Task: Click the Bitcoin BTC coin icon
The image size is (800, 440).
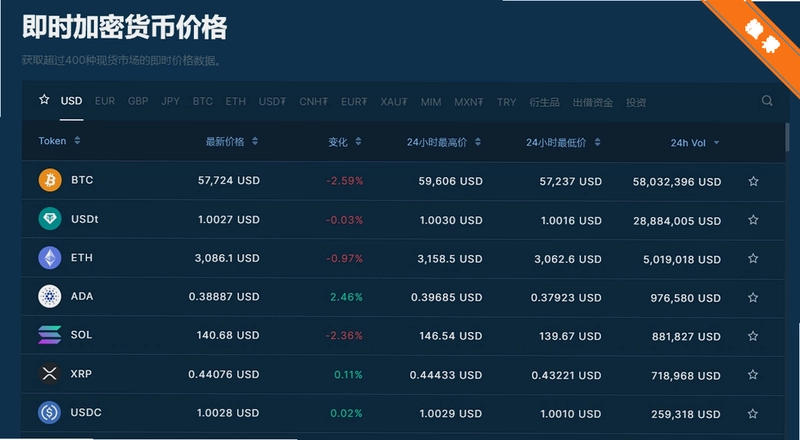Action: point(50,180)
